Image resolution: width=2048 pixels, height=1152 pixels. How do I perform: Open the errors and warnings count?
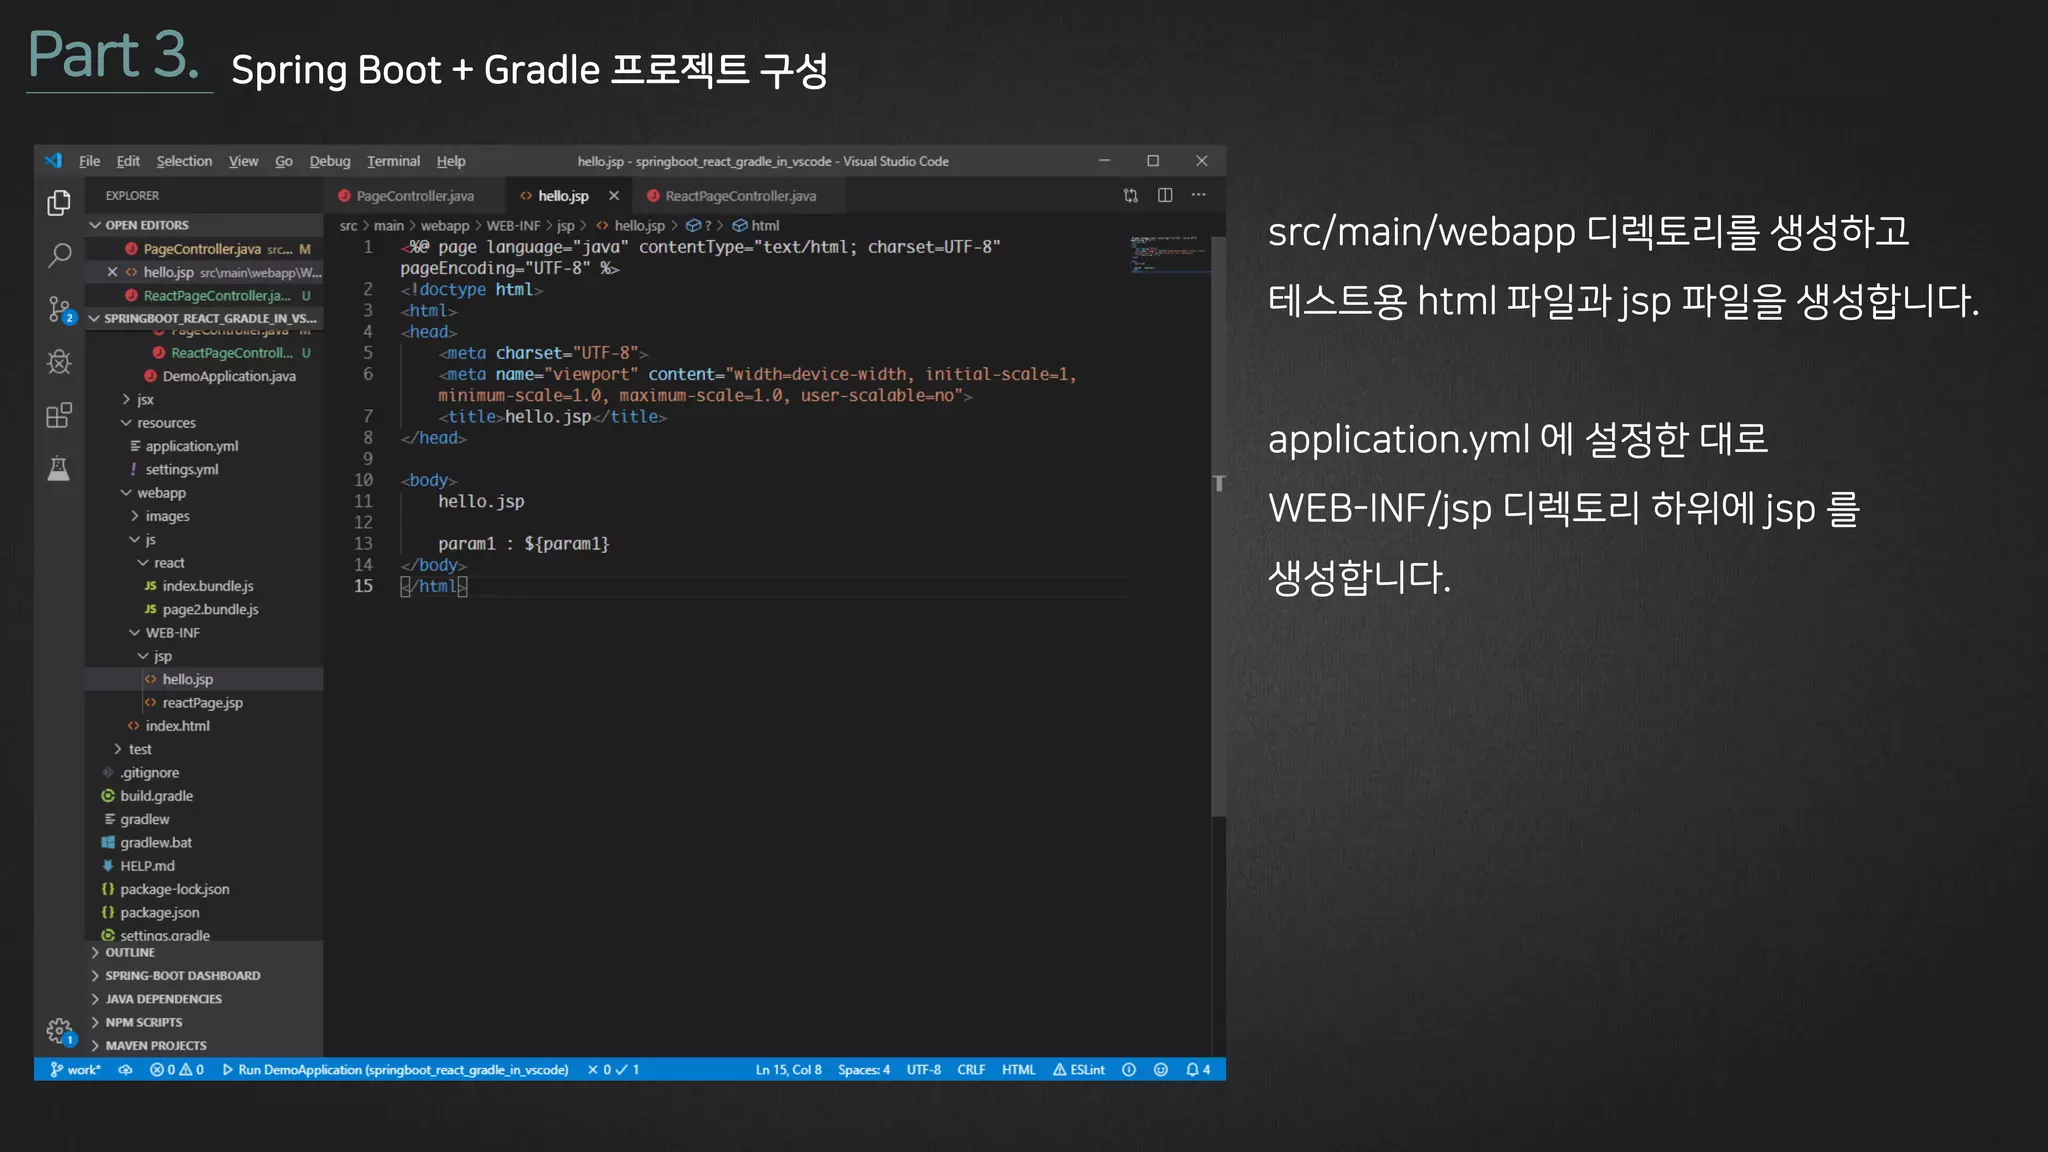point(177,1070)
